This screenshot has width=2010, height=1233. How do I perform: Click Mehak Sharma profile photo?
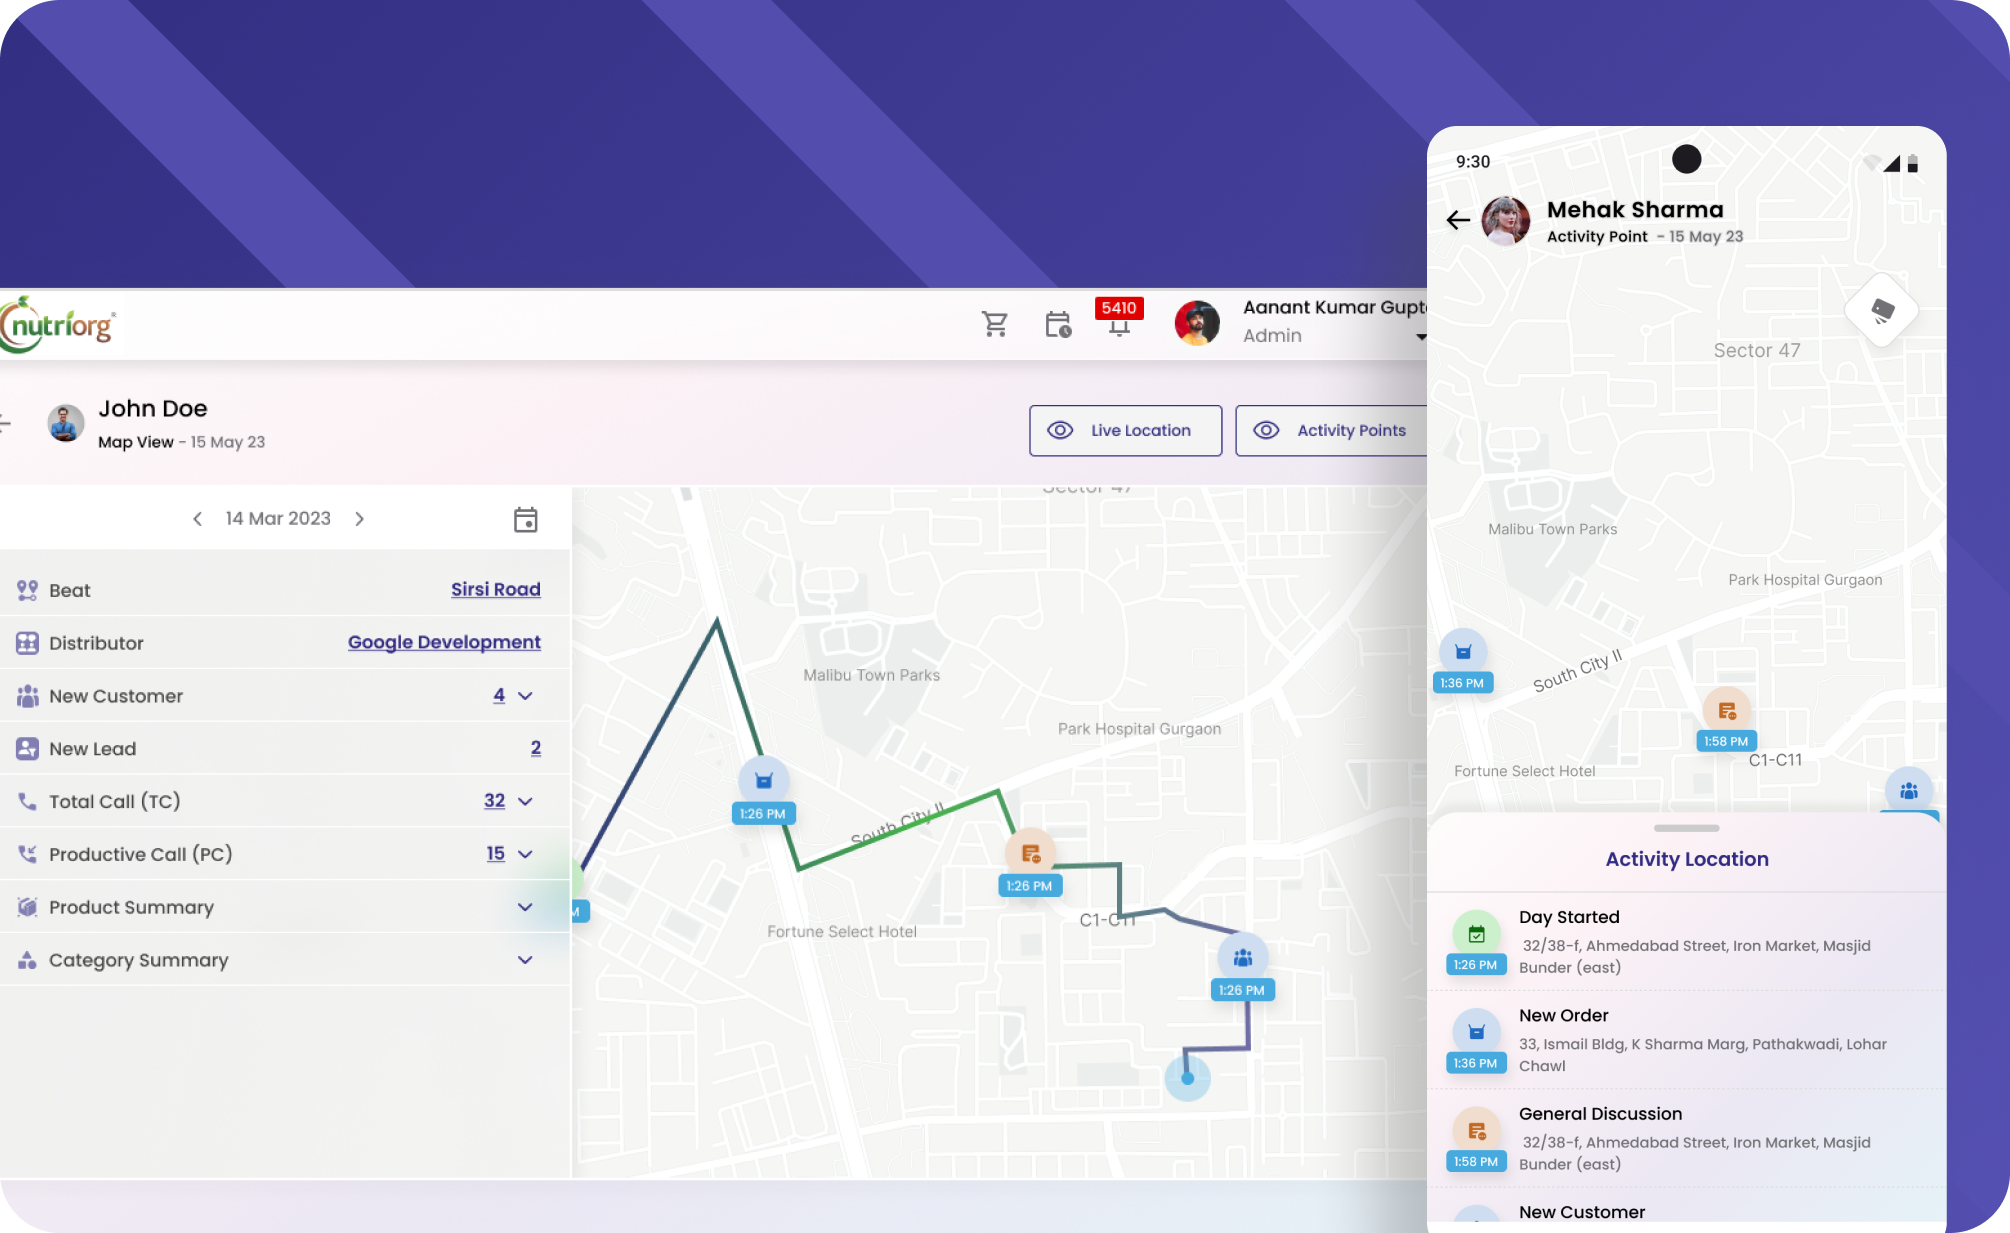click(1506, 221)
